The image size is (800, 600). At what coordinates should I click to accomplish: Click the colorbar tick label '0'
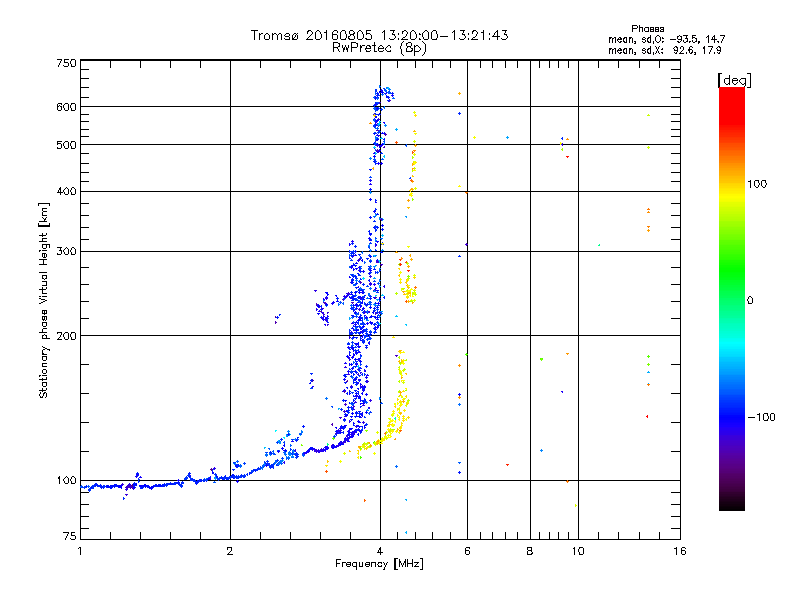[x=750, y=301]
